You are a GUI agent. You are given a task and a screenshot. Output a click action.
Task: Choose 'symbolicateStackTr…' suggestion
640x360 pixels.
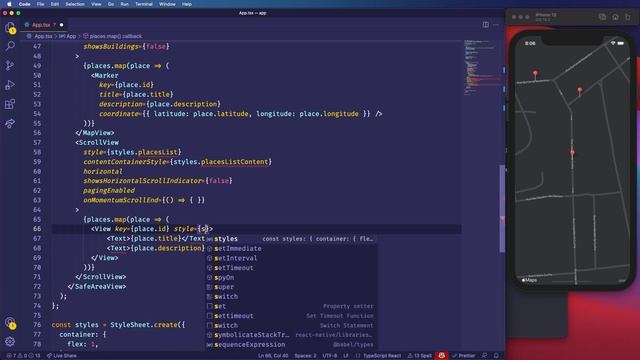point(291,335)
